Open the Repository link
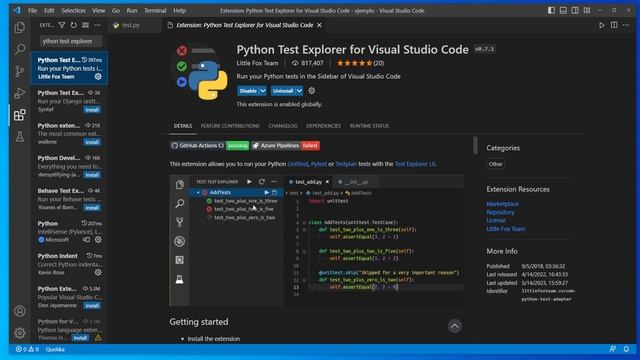This screenshot has height=360, width=640. click(500, 212)
